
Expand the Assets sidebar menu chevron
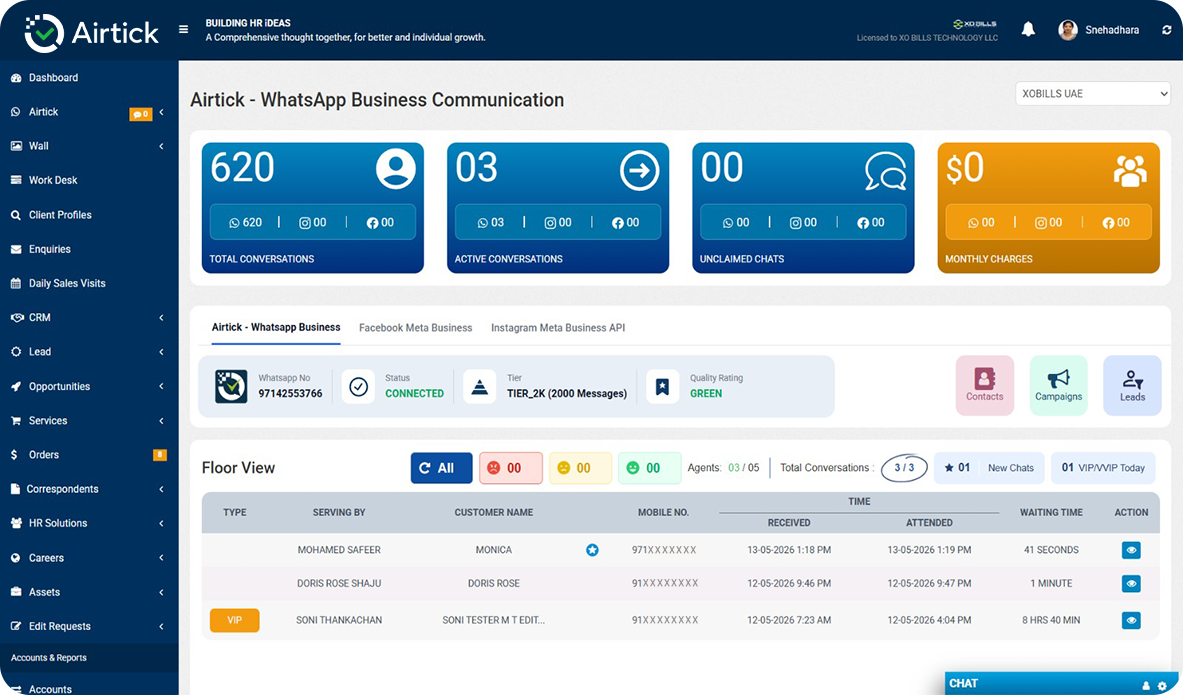(161, 592)
